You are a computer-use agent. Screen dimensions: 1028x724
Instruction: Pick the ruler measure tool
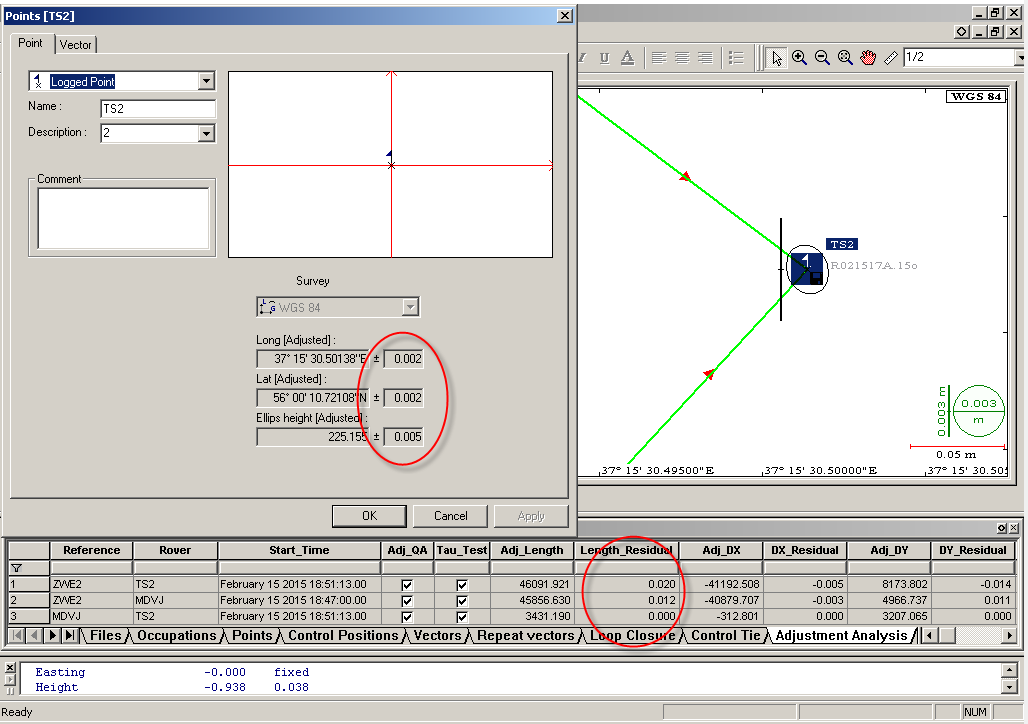(889, 58)
